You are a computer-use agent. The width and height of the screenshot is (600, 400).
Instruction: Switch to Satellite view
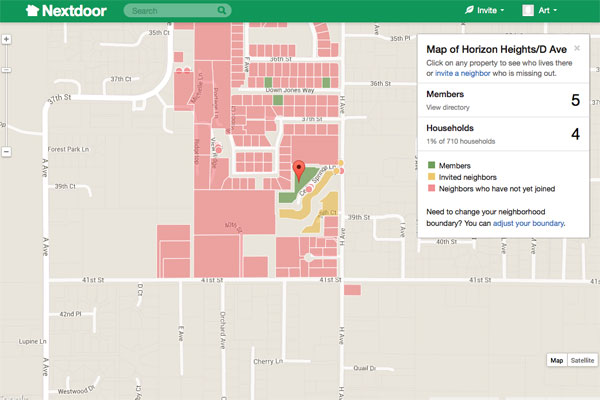click(x=582, y=360)
